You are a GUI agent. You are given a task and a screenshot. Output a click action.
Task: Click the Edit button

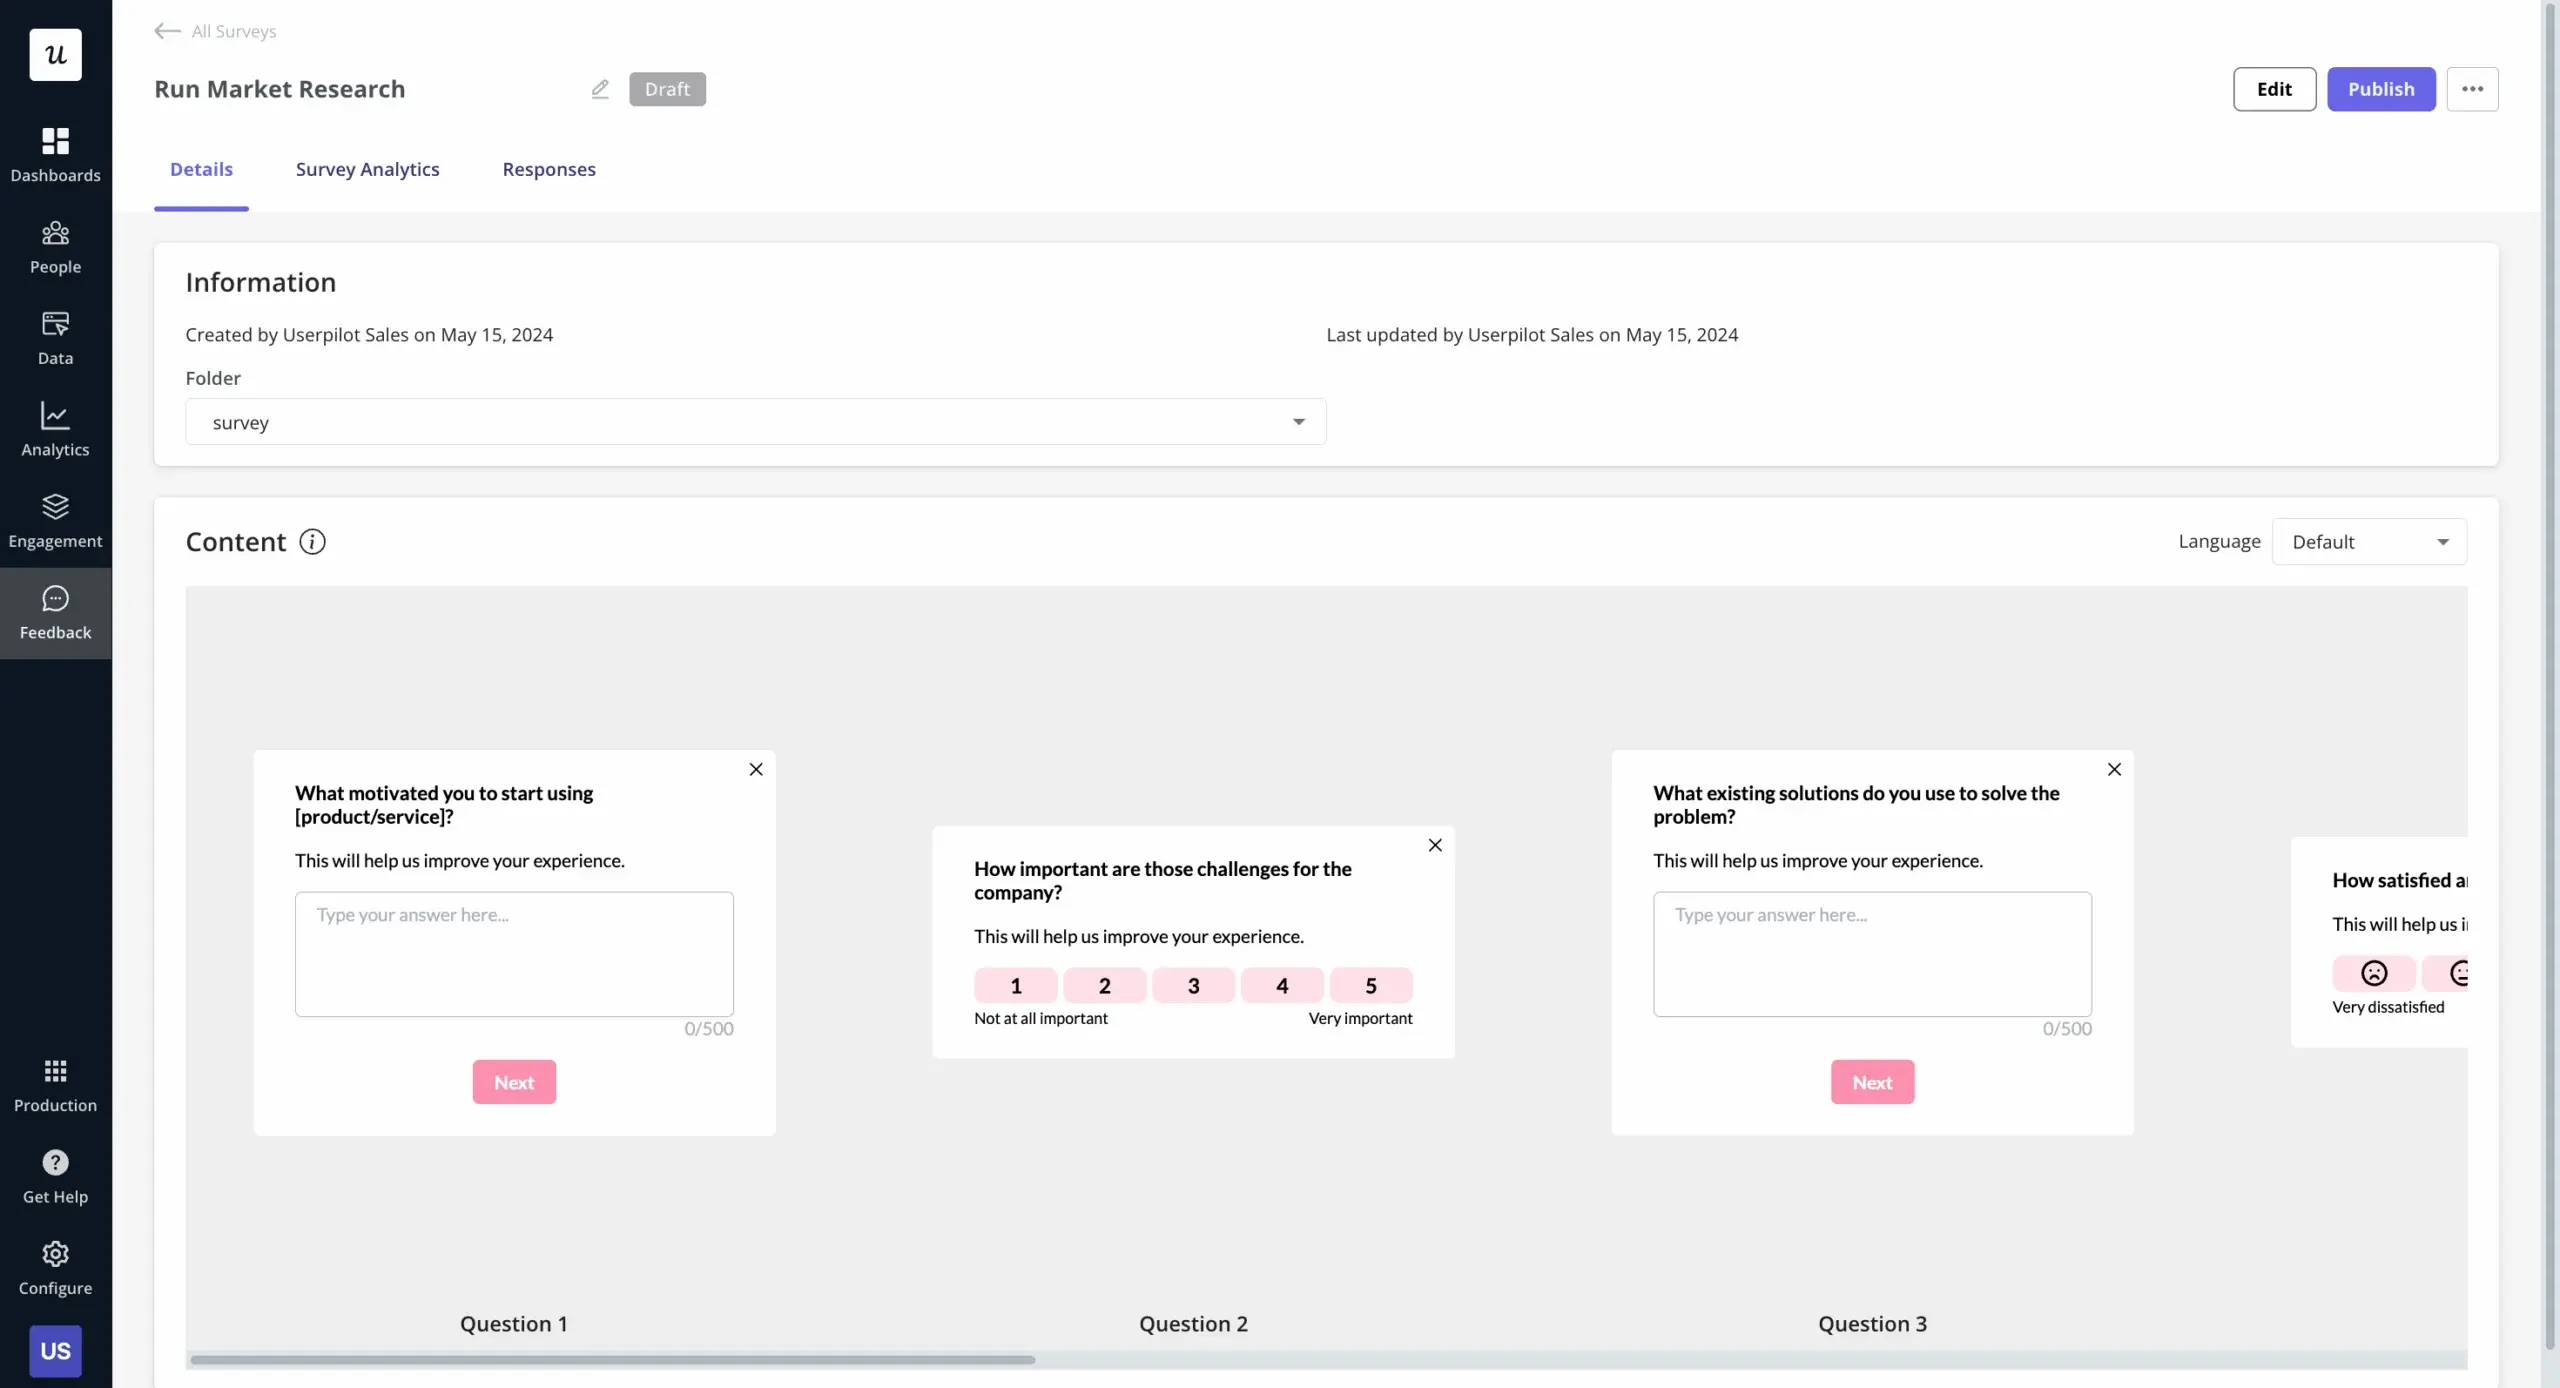pos(2274,89)
